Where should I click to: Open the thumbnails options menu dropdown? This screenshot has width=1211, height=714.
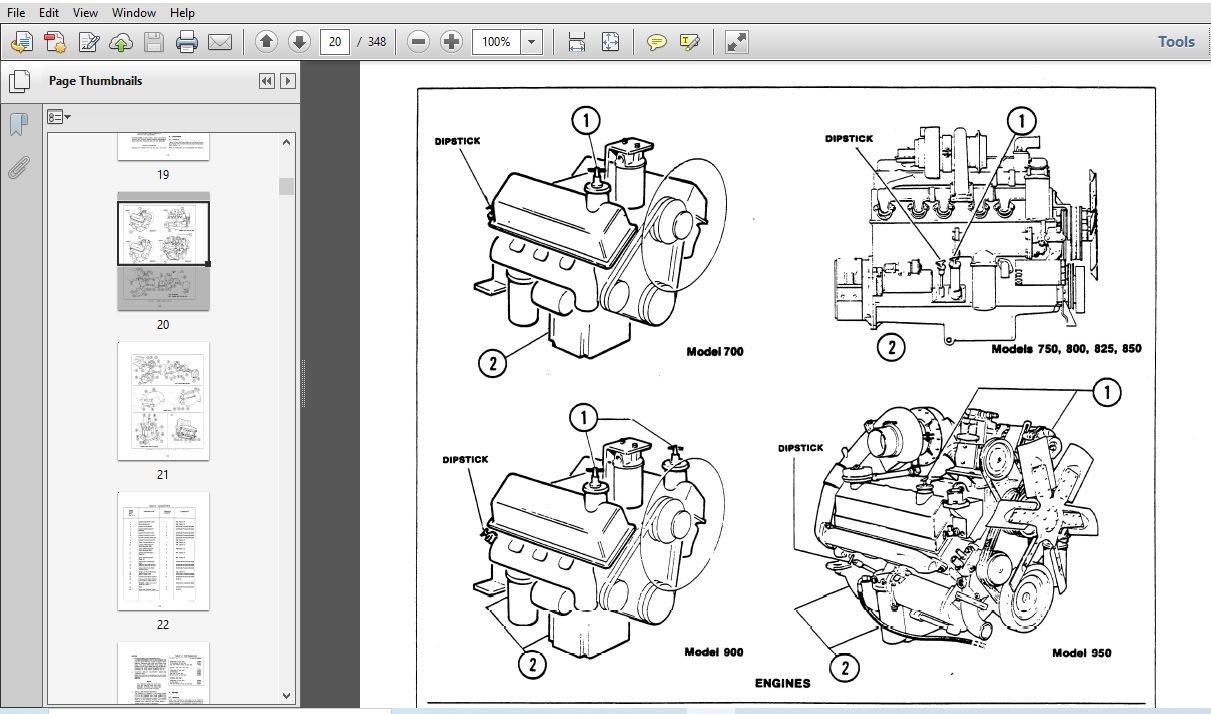click(x=59, y=117)
